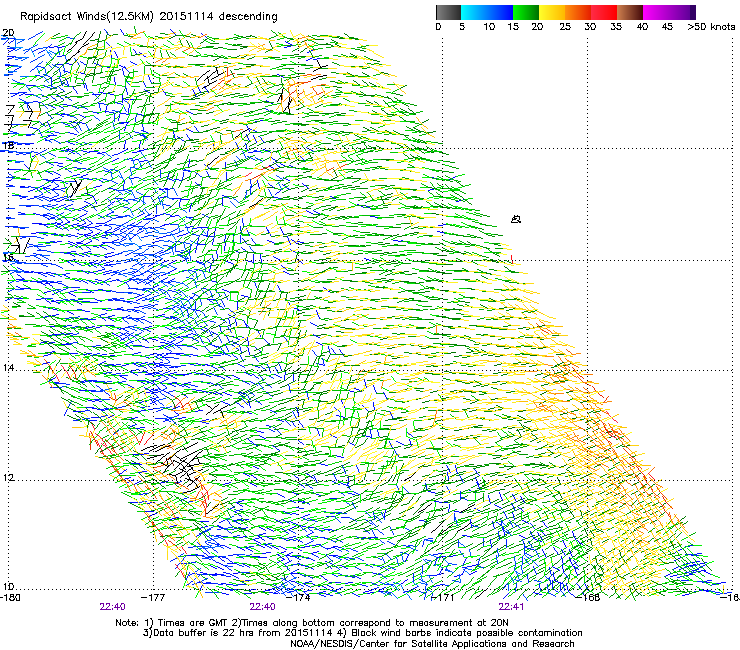Click the "5" legend scale label

pos(462,27)
